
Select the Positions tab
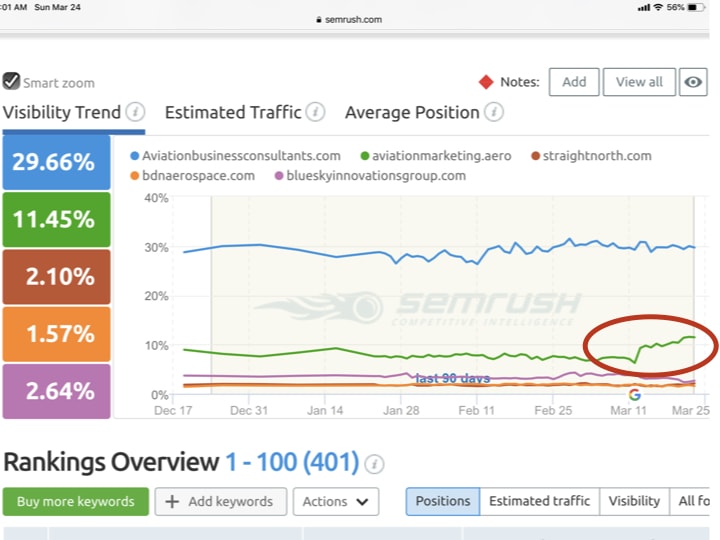443,501
